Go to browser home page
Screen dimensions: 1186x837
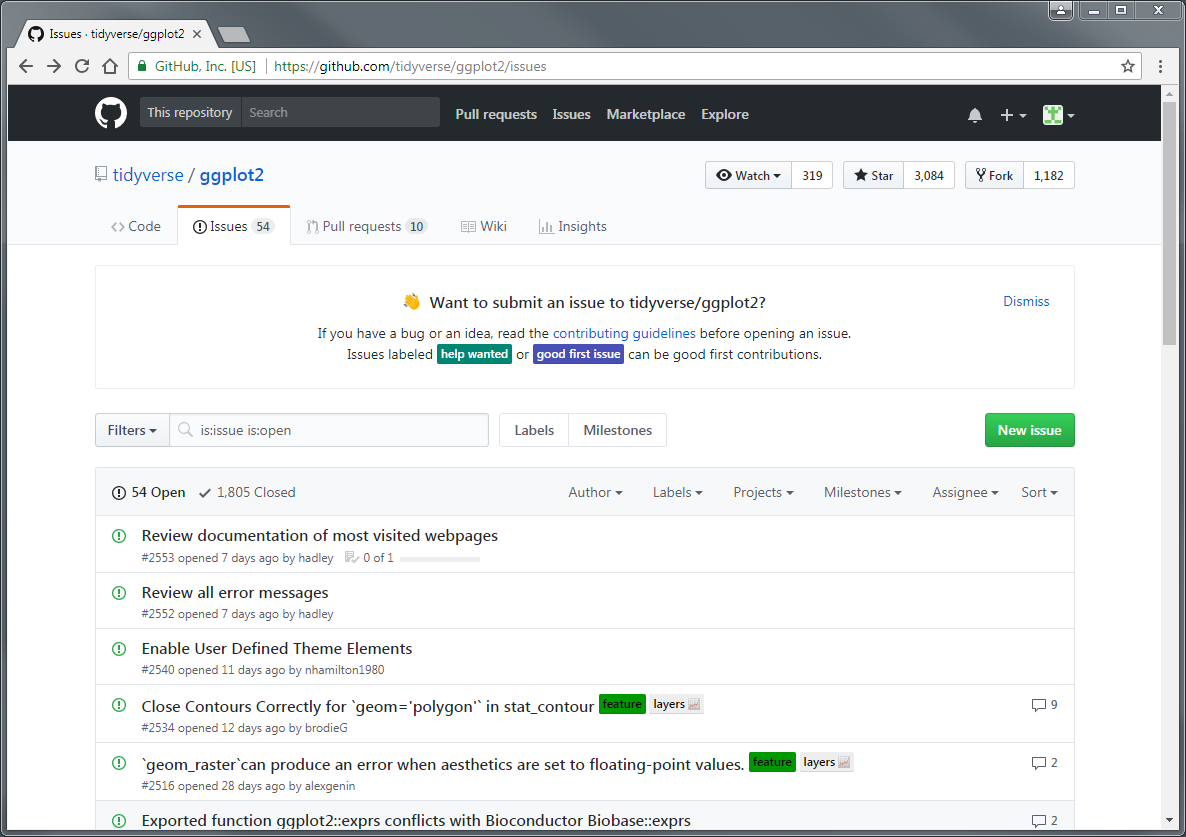click(x=110, y=67)
